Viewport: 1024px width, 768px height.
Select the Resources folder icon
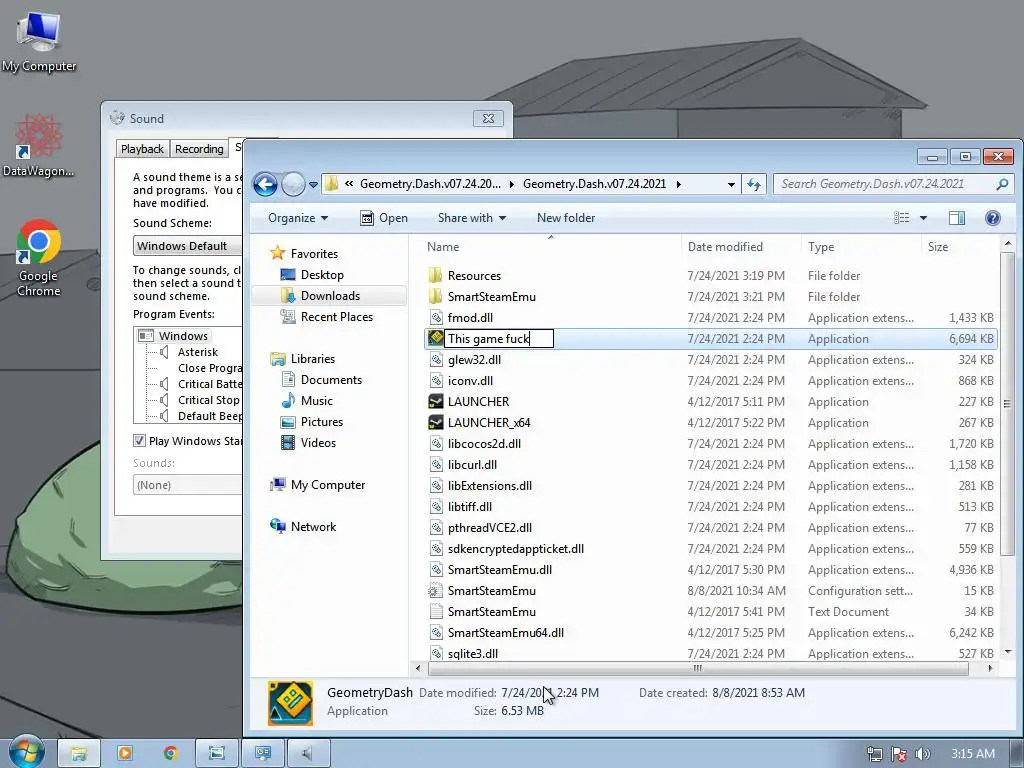pos(436,276)
